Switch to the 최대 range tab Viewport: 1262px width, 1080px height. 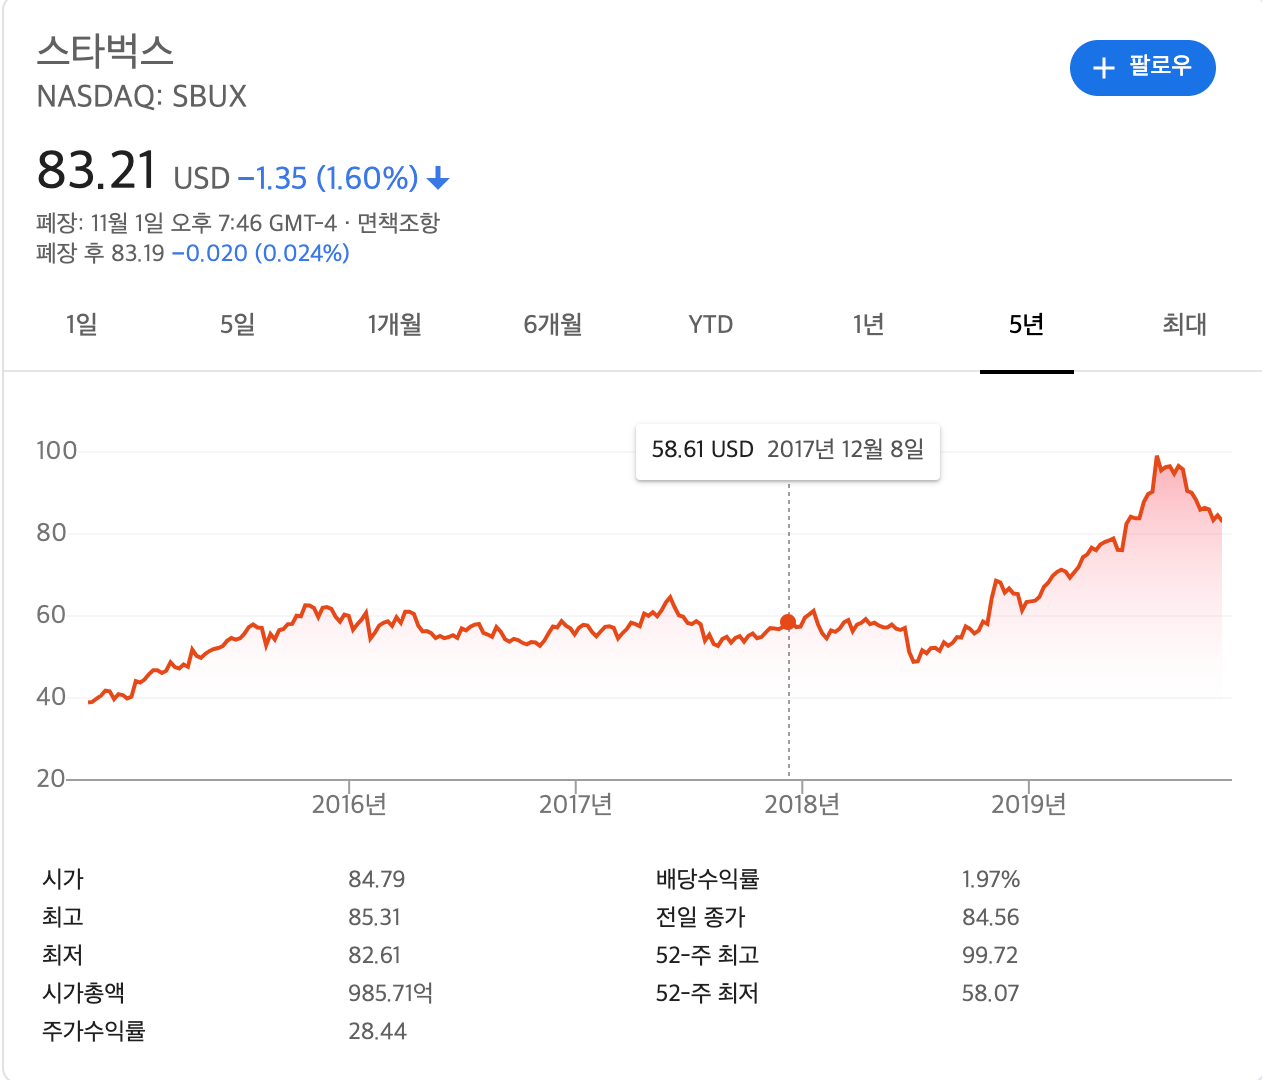(1184, 324)
